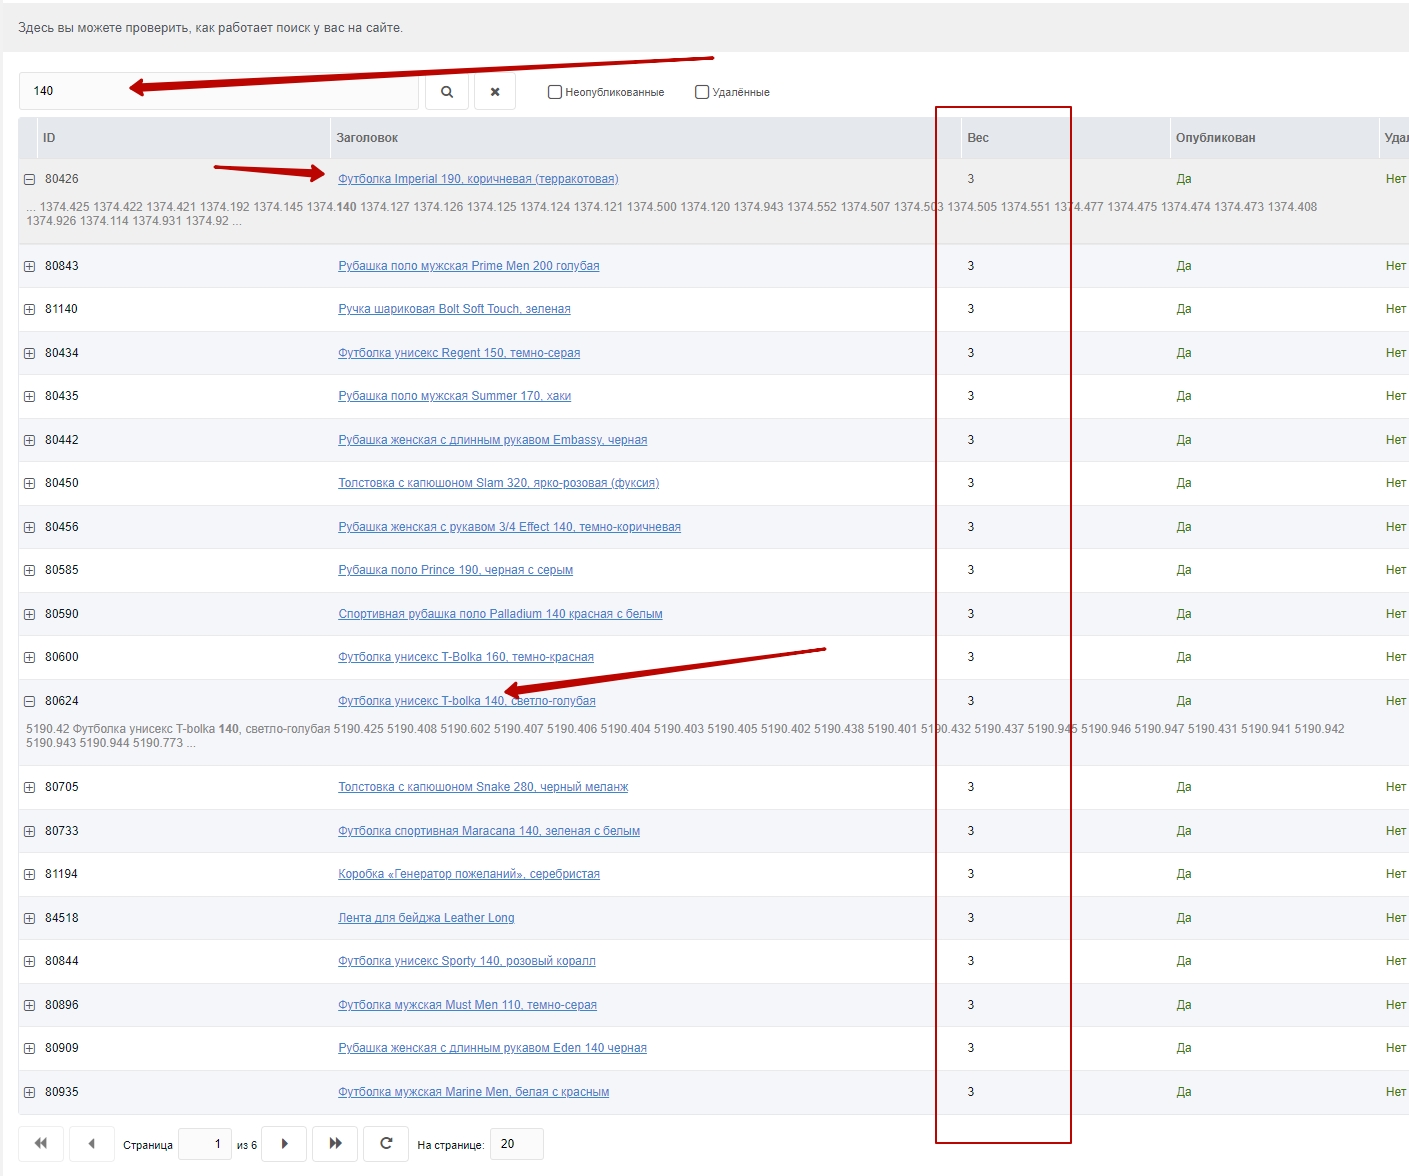Expand row 80843 details
Viewport: 1409px width, 1176px height.
coord(30,266)
